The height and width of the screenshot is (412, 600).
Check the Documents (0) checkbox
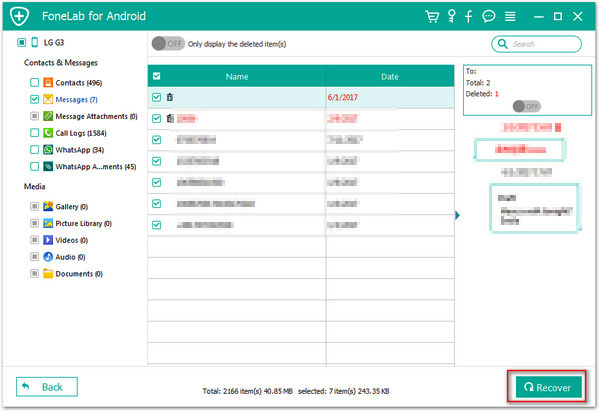coord(34,274)
